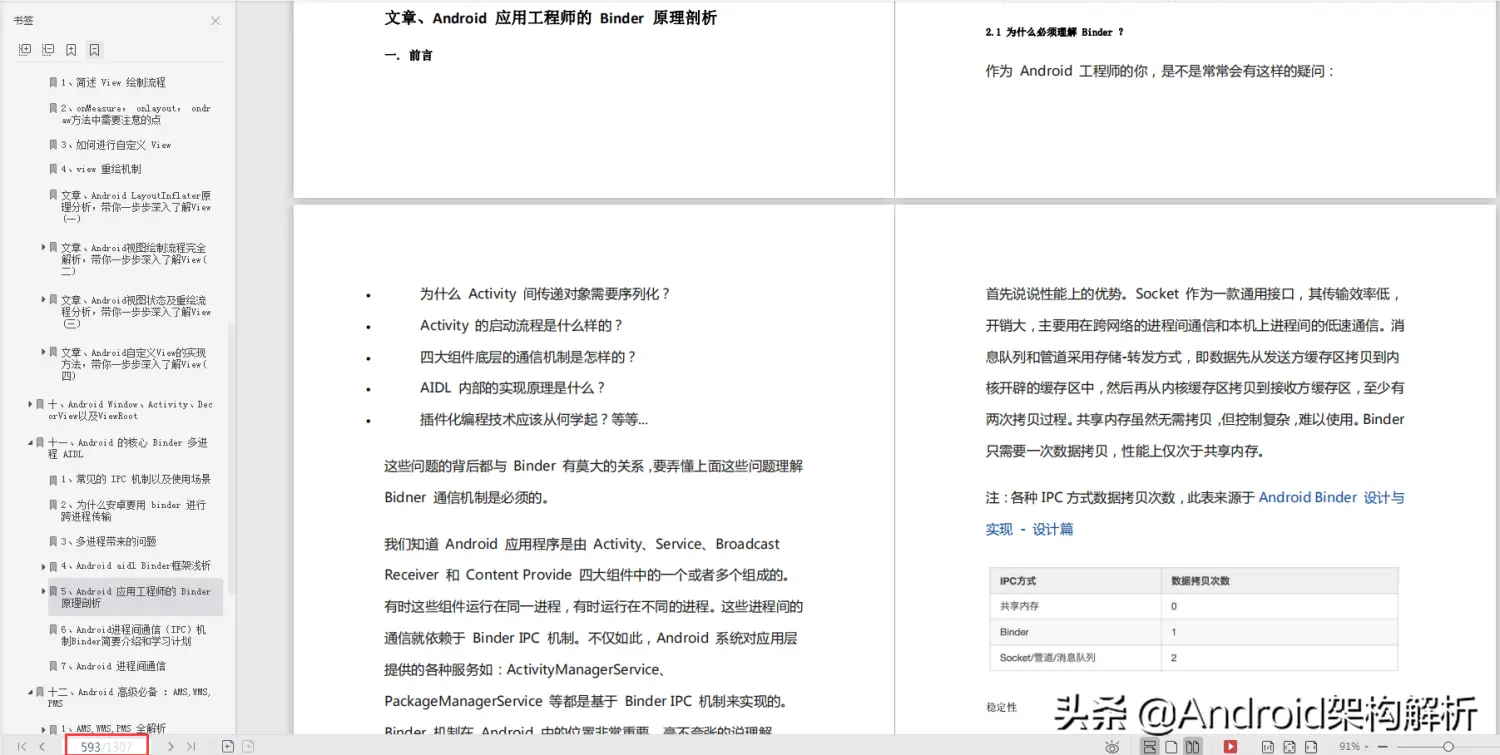1500x755 pixels.
Task: Toggle the two-page view
Action: pyautogui.click(x=1193, y=747)
